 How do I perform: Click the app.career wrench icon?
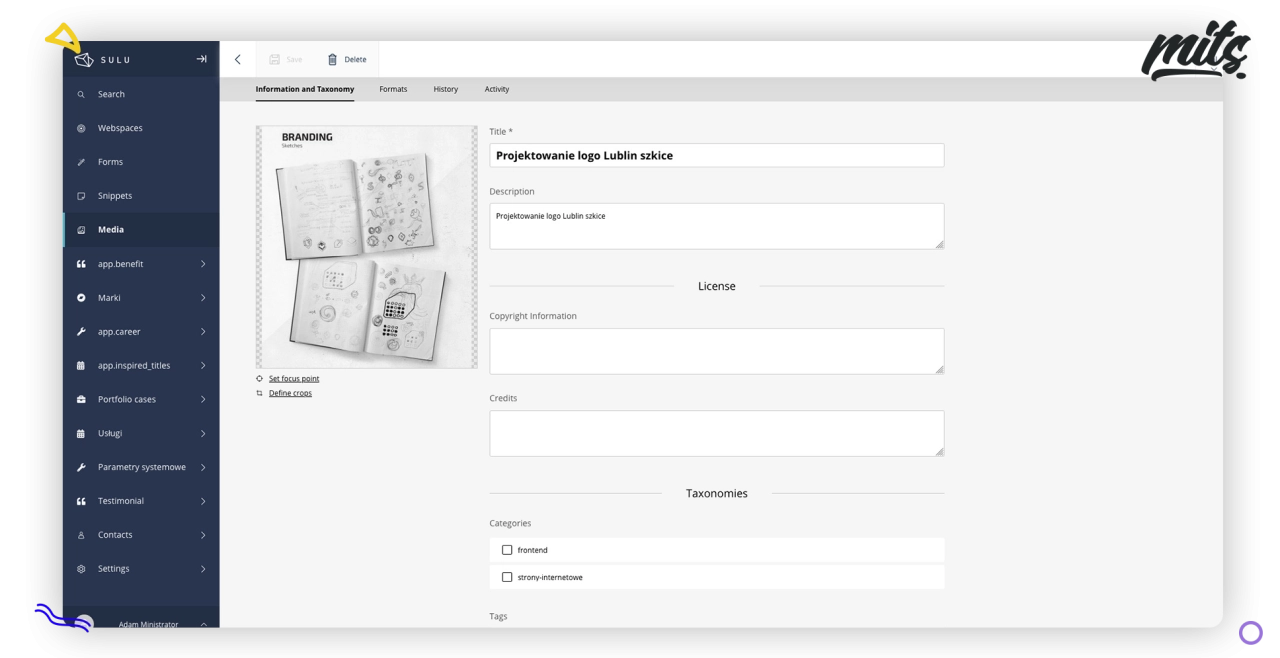81,332
